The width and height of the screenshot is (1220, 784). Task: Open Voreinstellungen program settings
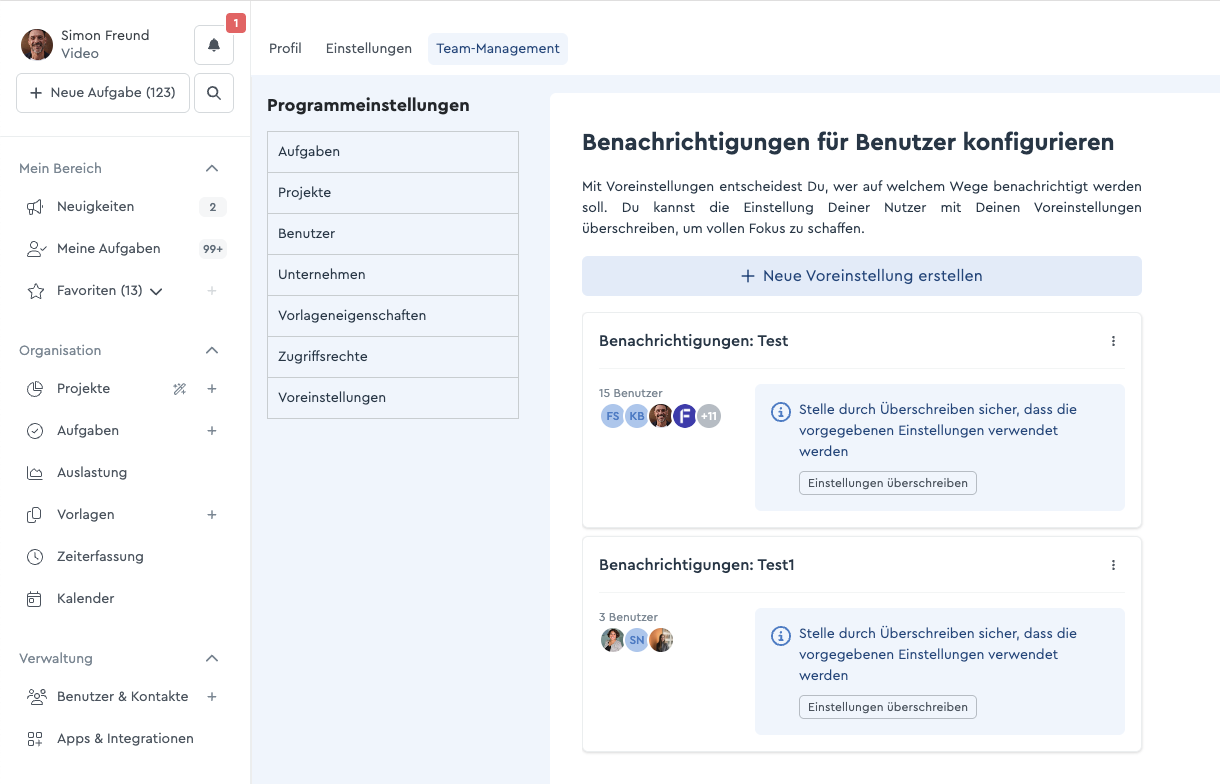393,398
